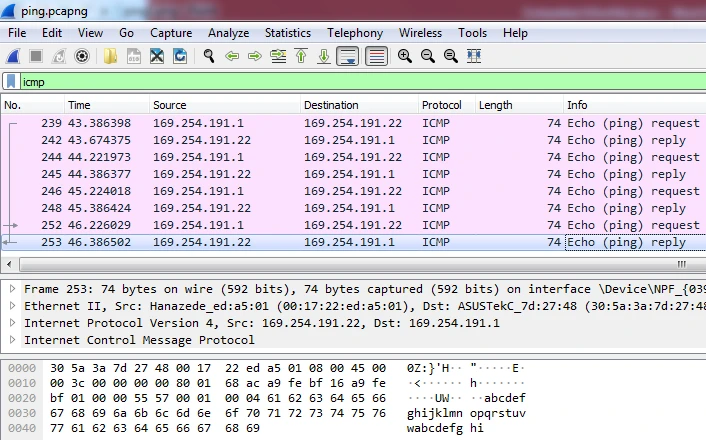The image size is (706, 440).
Task: Restart the current capture icon
Action: coord(59,56)
